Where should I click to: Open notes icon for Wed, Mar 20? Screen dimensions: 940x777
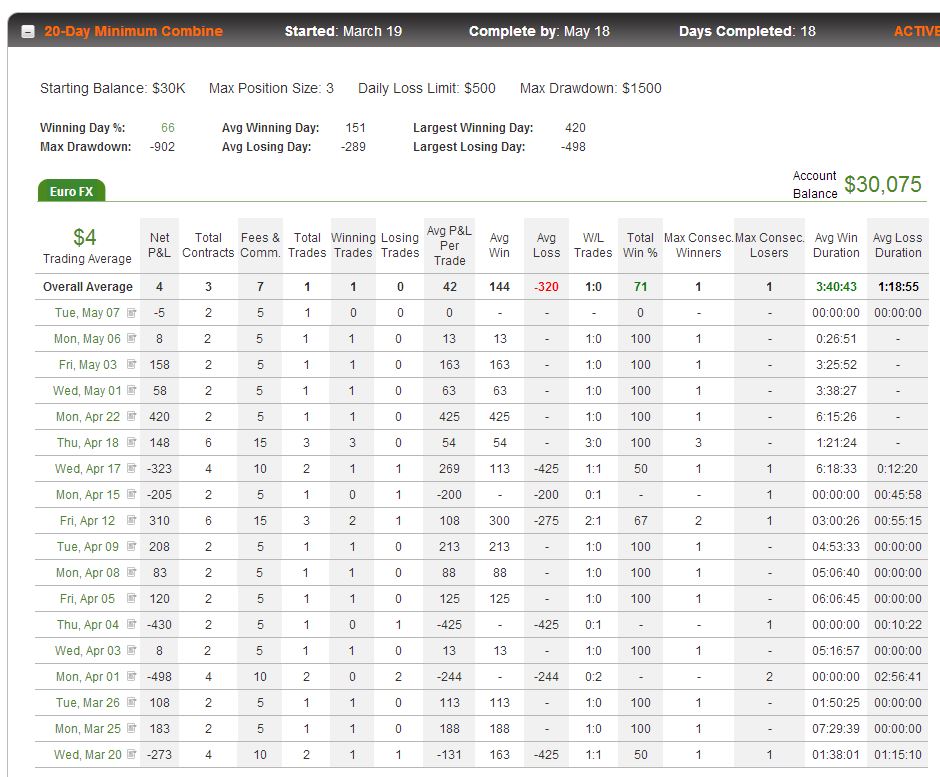tap(131, 754)
